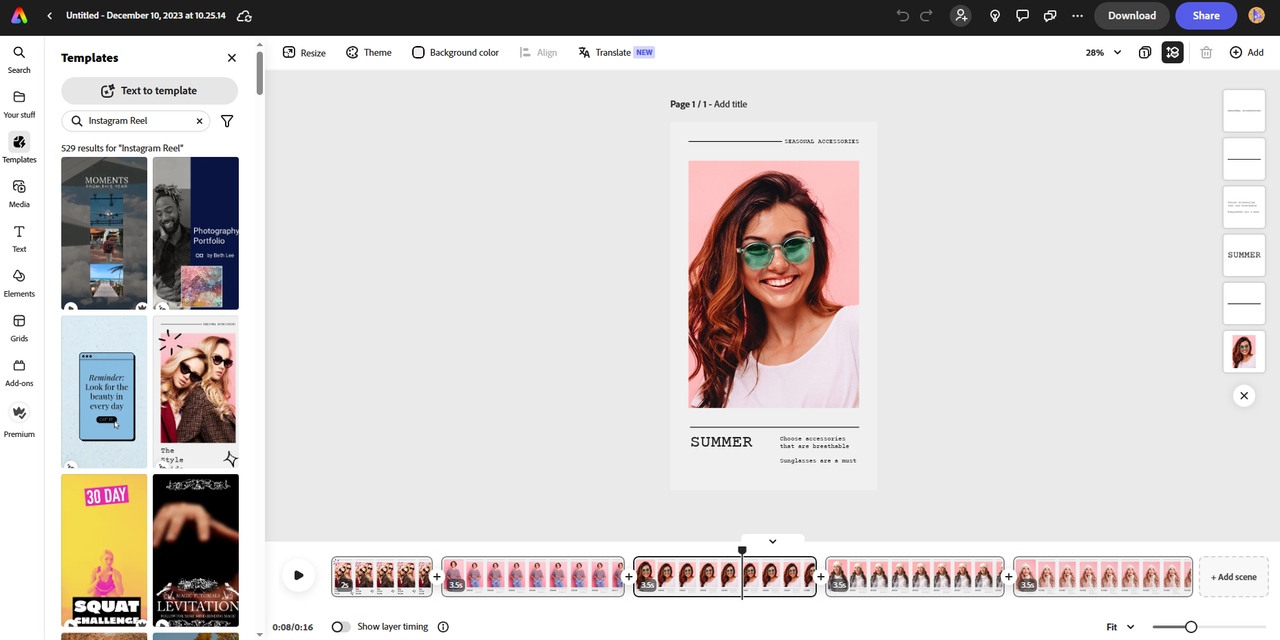Image resolution: width=1280 pixels, height=640 pixels.
Task: Select the first 2s scene clip
Action: (x=382, y=576)
